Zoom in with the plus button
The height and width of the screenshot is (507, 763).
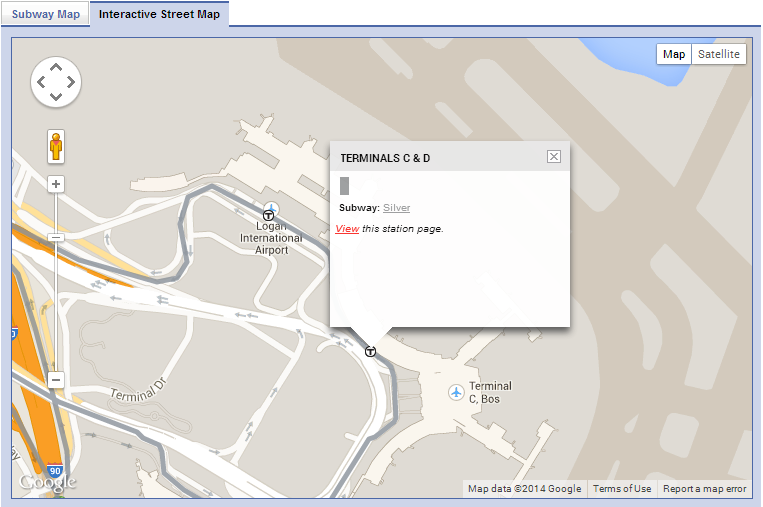56,184
